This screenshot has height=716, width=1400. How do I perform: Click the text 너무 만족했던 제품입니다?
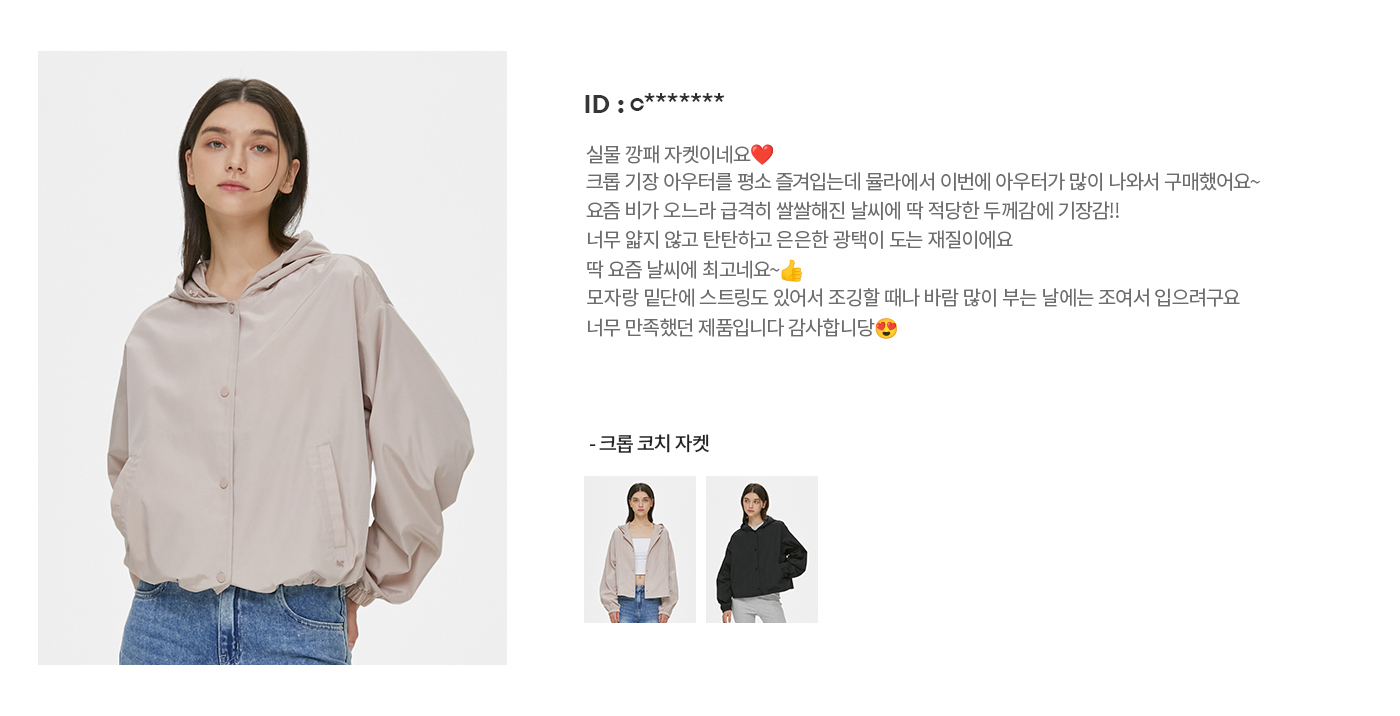click(x=685, y=328)
